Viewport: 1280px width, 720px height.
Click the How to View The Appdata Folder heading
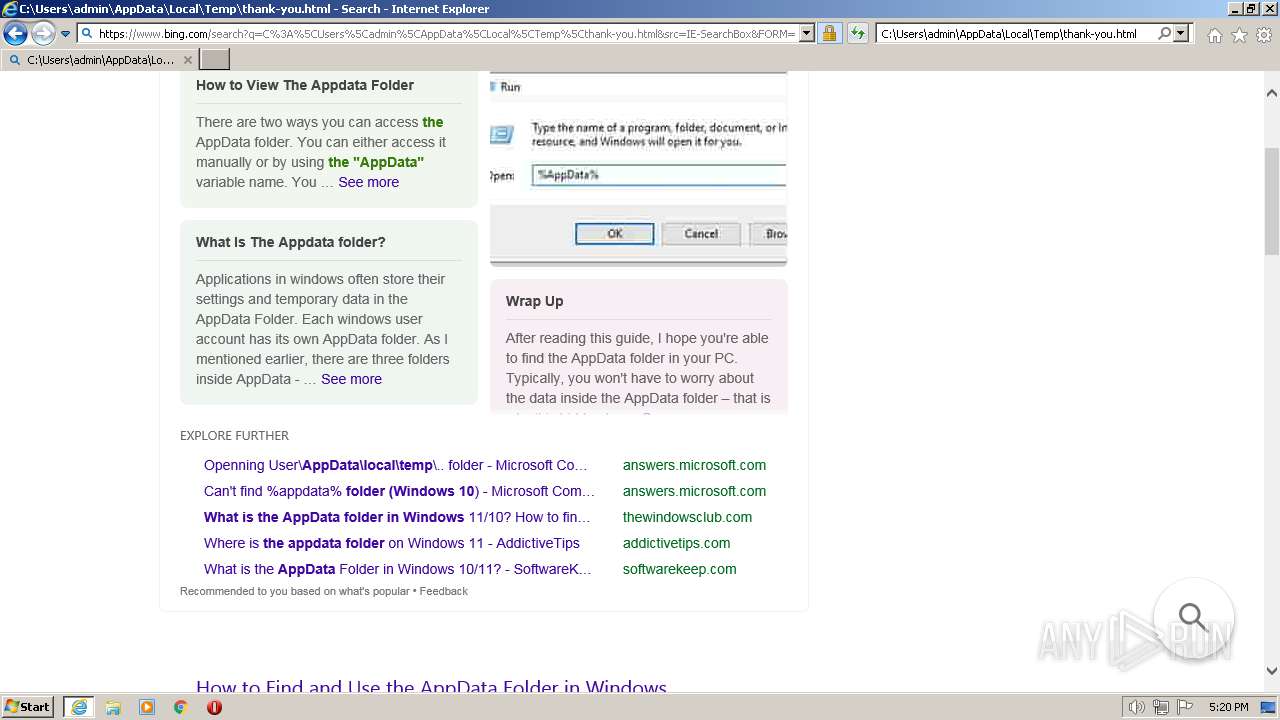tap(305, 85)
